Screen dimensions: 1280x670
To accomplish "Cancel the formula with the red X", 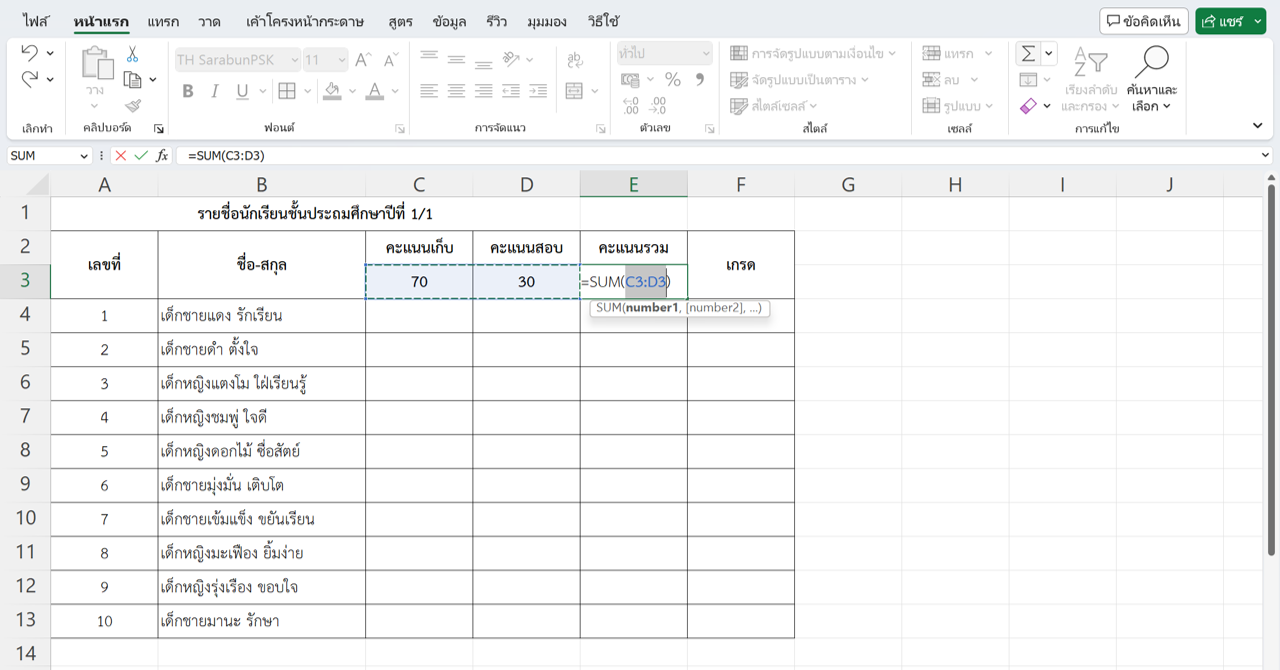I will [x=121, y=156].
